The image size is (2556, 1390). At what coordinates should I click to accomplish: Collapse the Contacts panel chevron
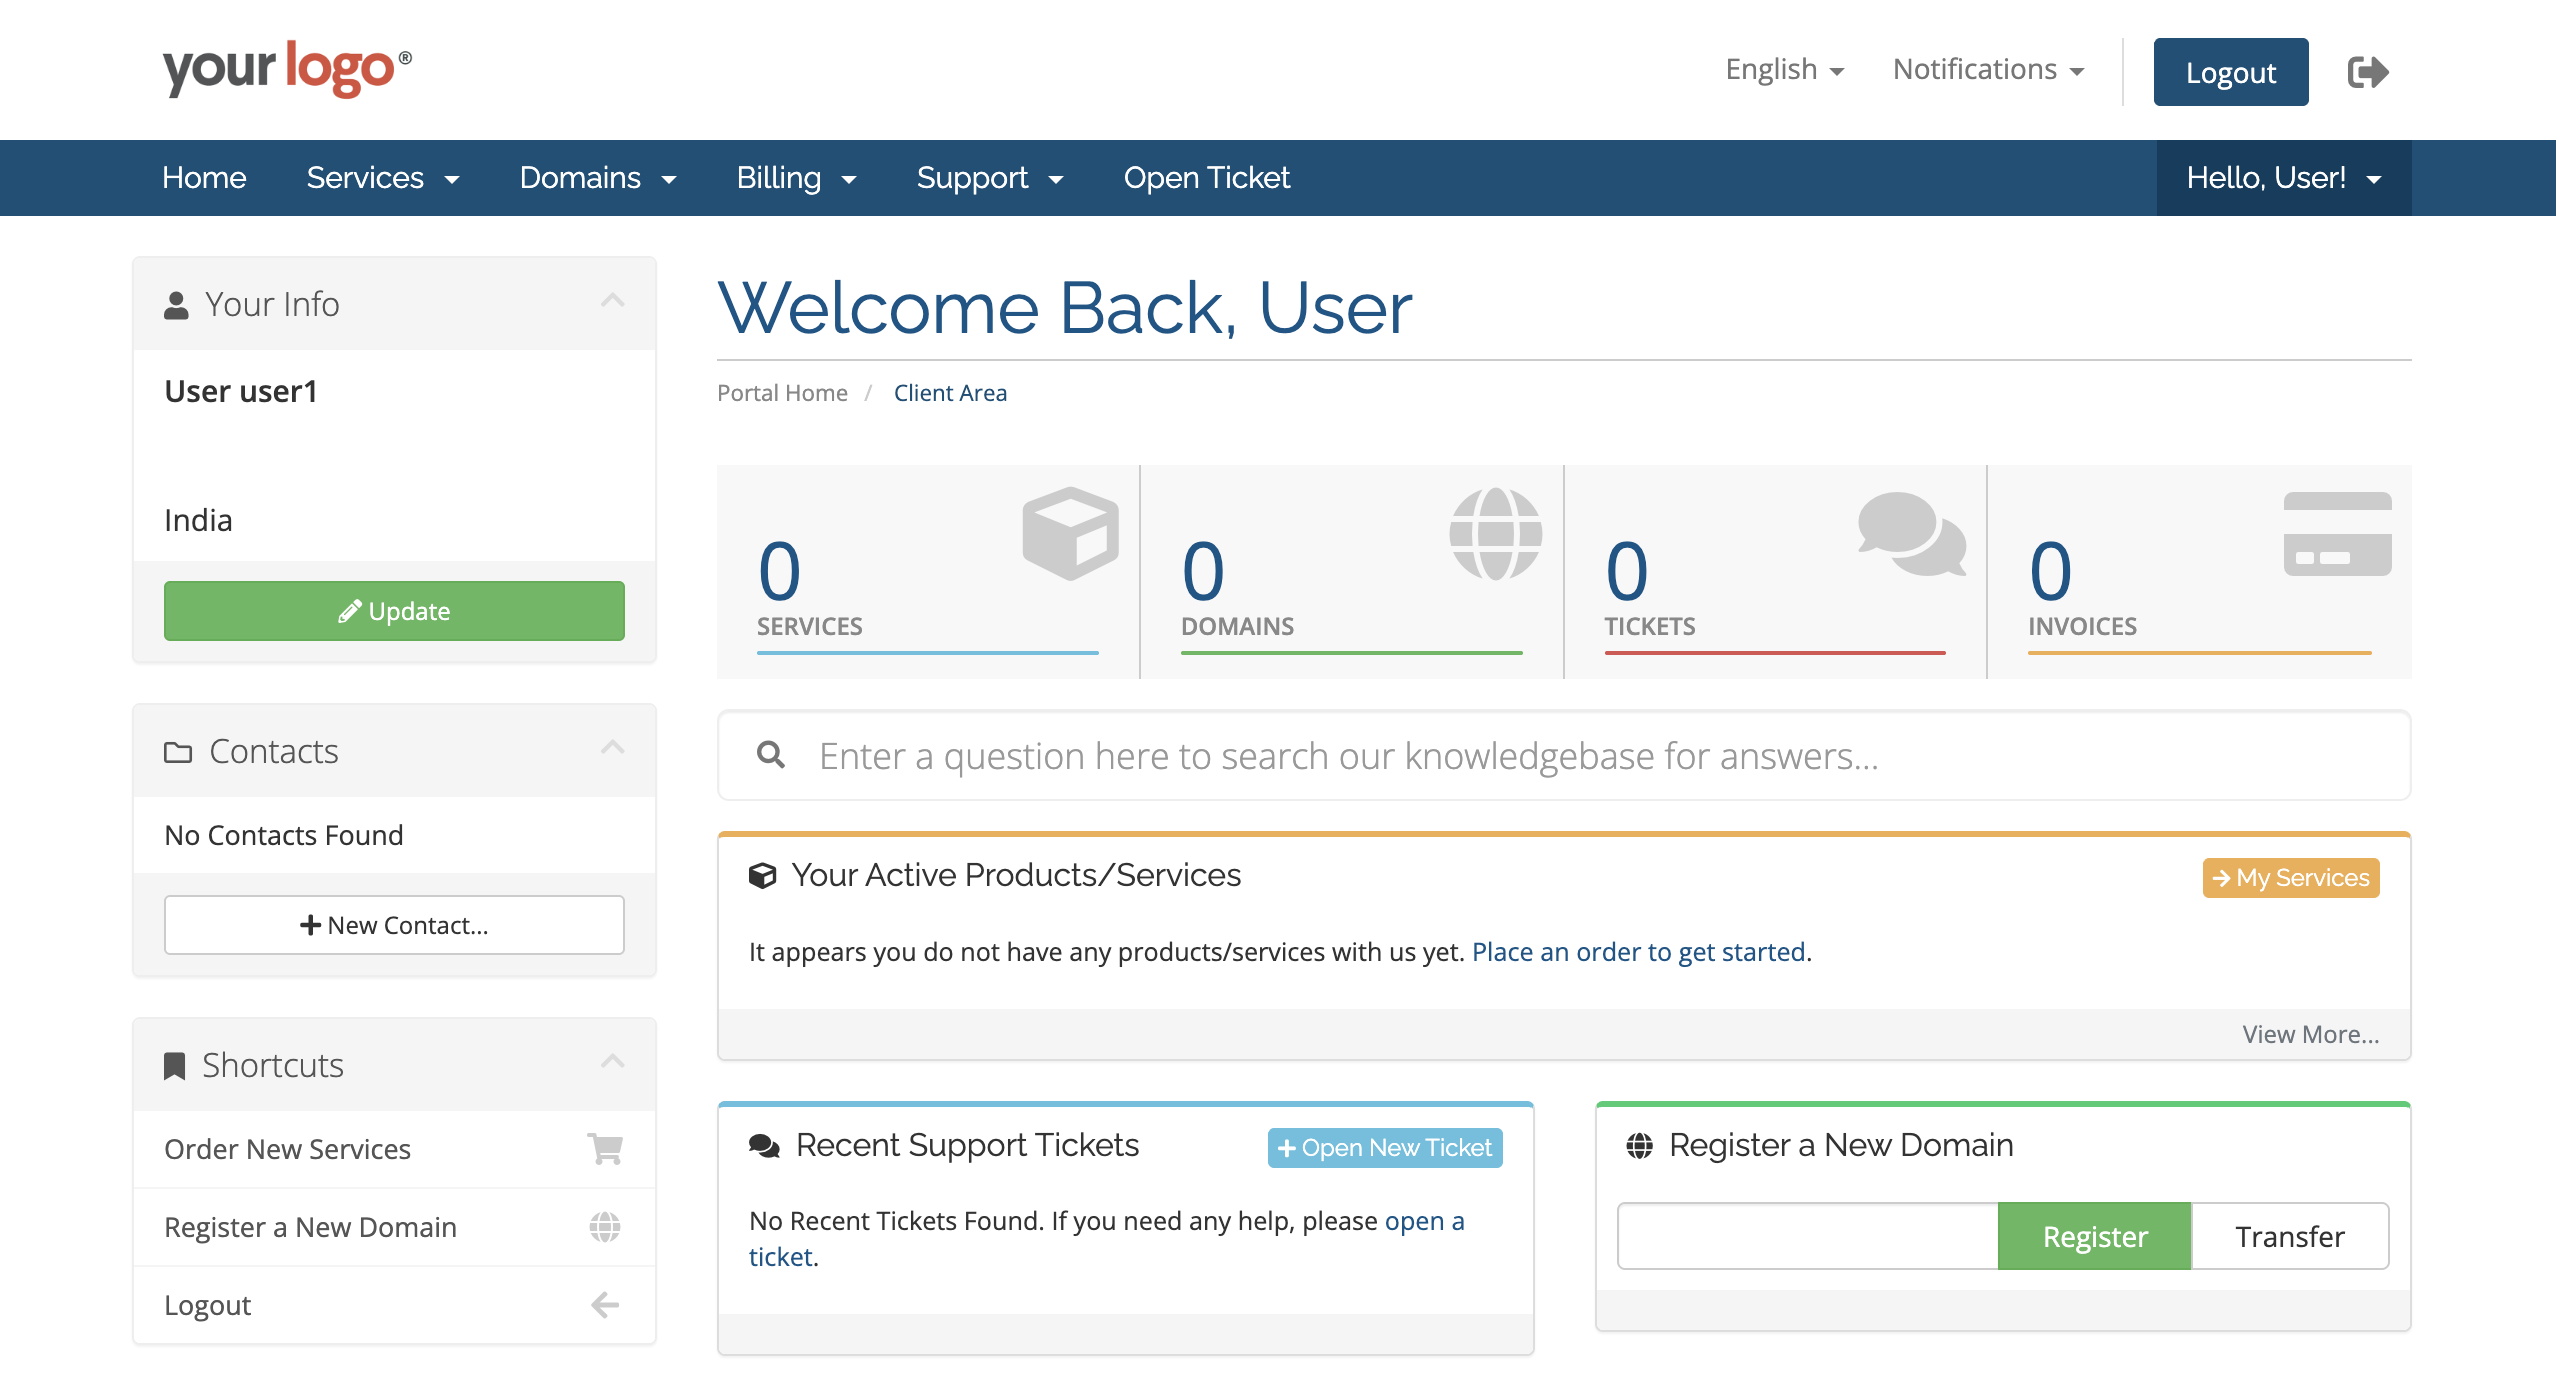click(x=613, y=748)
